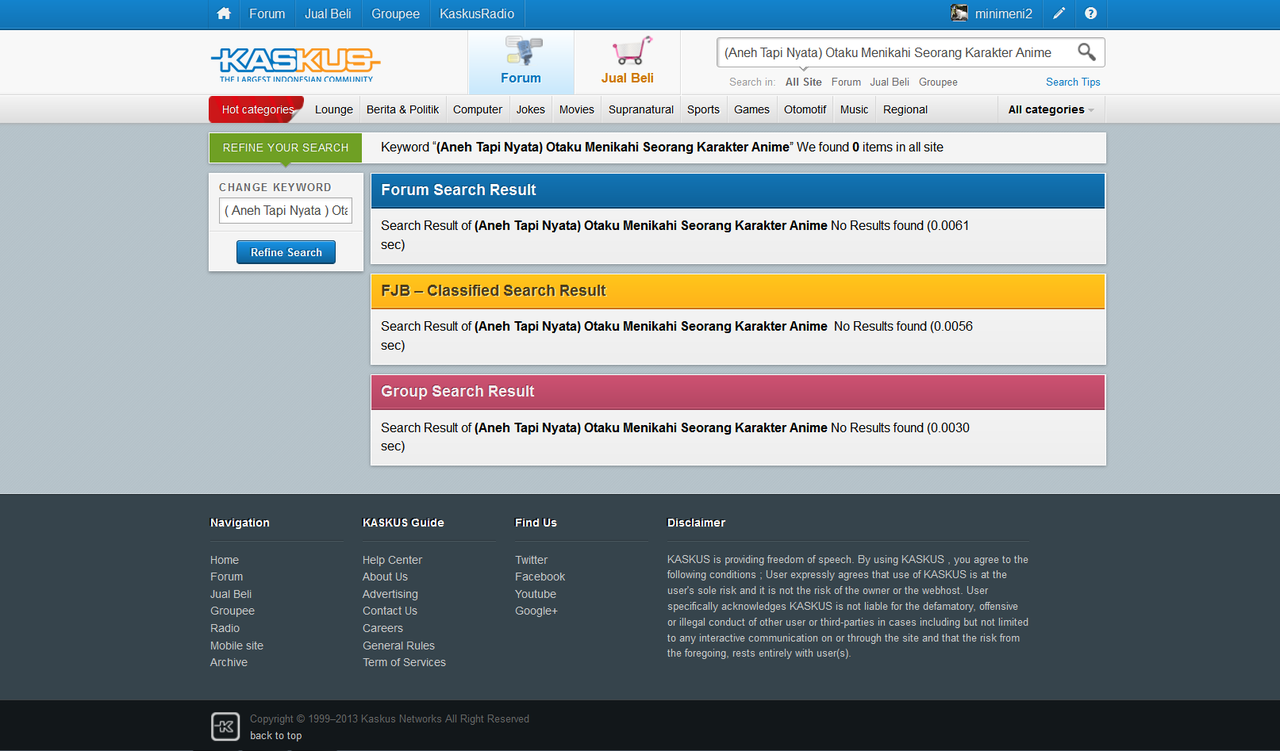Viewport: 1280px width, 751px height.
Task: Open the Contact Us link
Action: (390, 611)
